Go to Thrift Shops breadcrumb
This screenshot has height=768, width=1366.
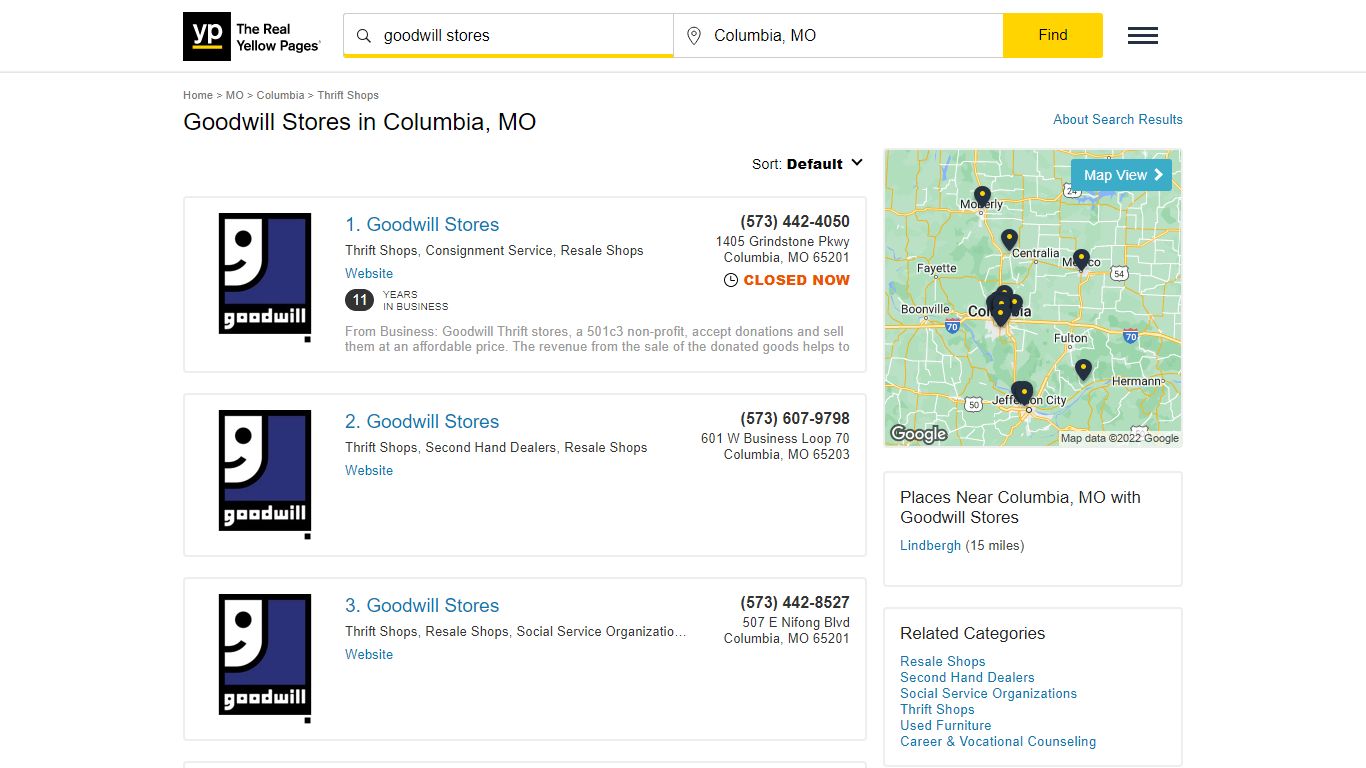click(x=348, y=95)
